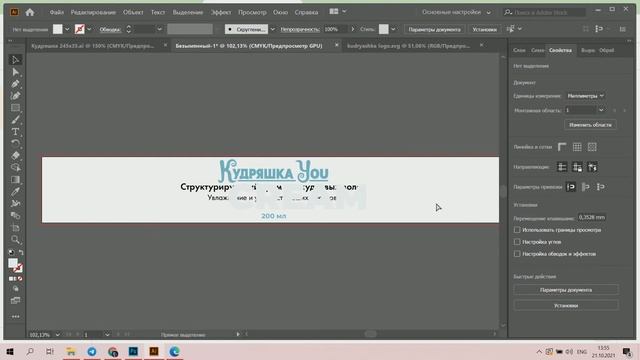
Task: Toggle snap to point icon
Action: 571,187
